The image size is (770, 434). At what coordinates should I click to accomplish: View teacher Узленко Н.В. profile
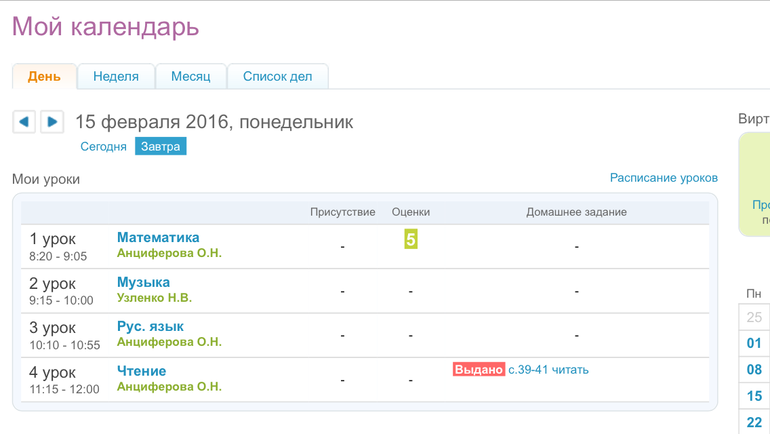(154, 298)
